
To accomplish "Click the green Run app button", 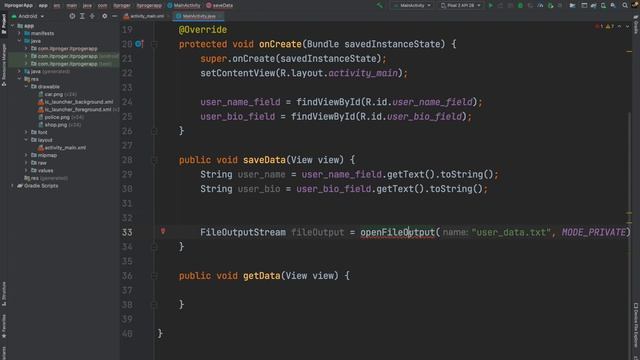I will pyautogui.click(x=491, y=5).
